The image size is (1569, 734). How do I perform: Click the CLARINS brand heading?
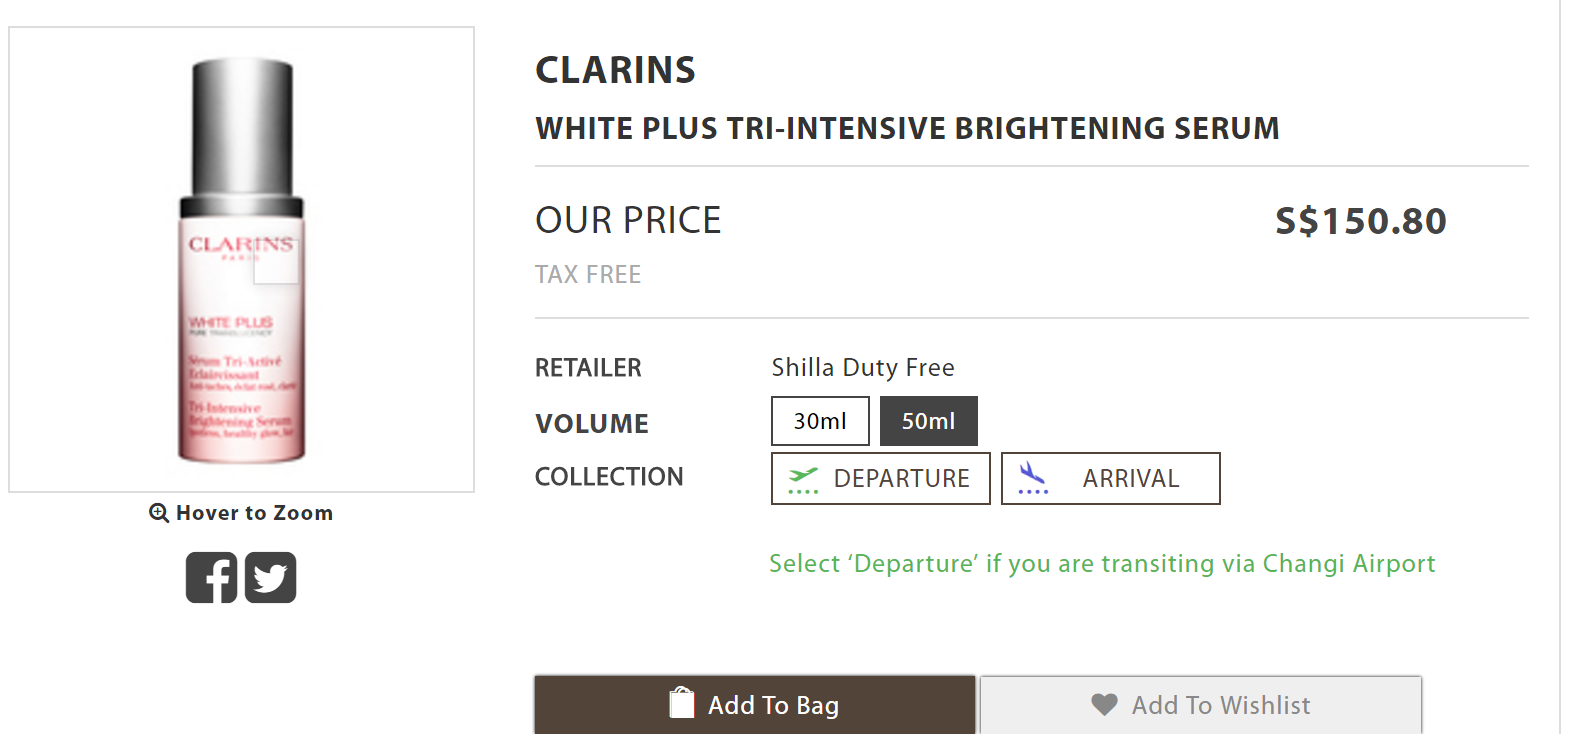click(615, 70)
